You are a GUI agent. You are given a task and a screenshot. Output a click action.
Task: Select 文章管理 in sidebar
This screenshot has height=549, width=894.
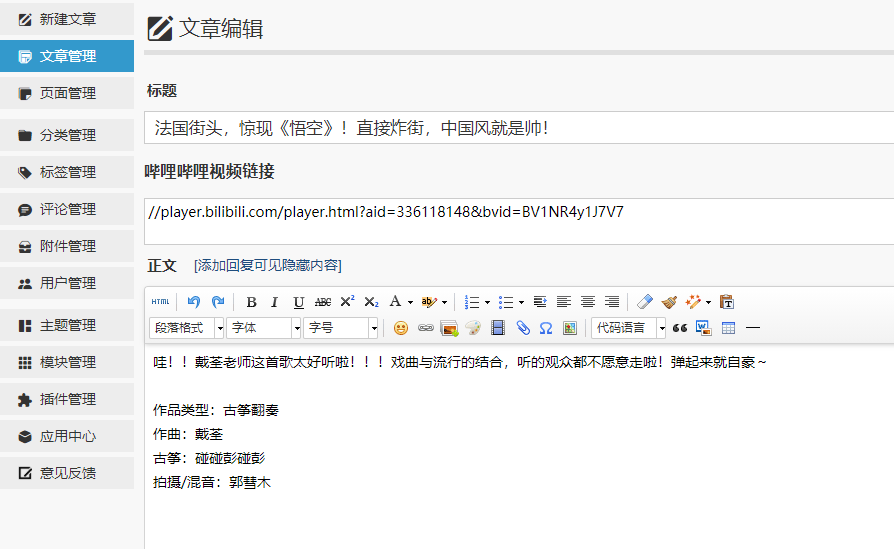[67, 56]
